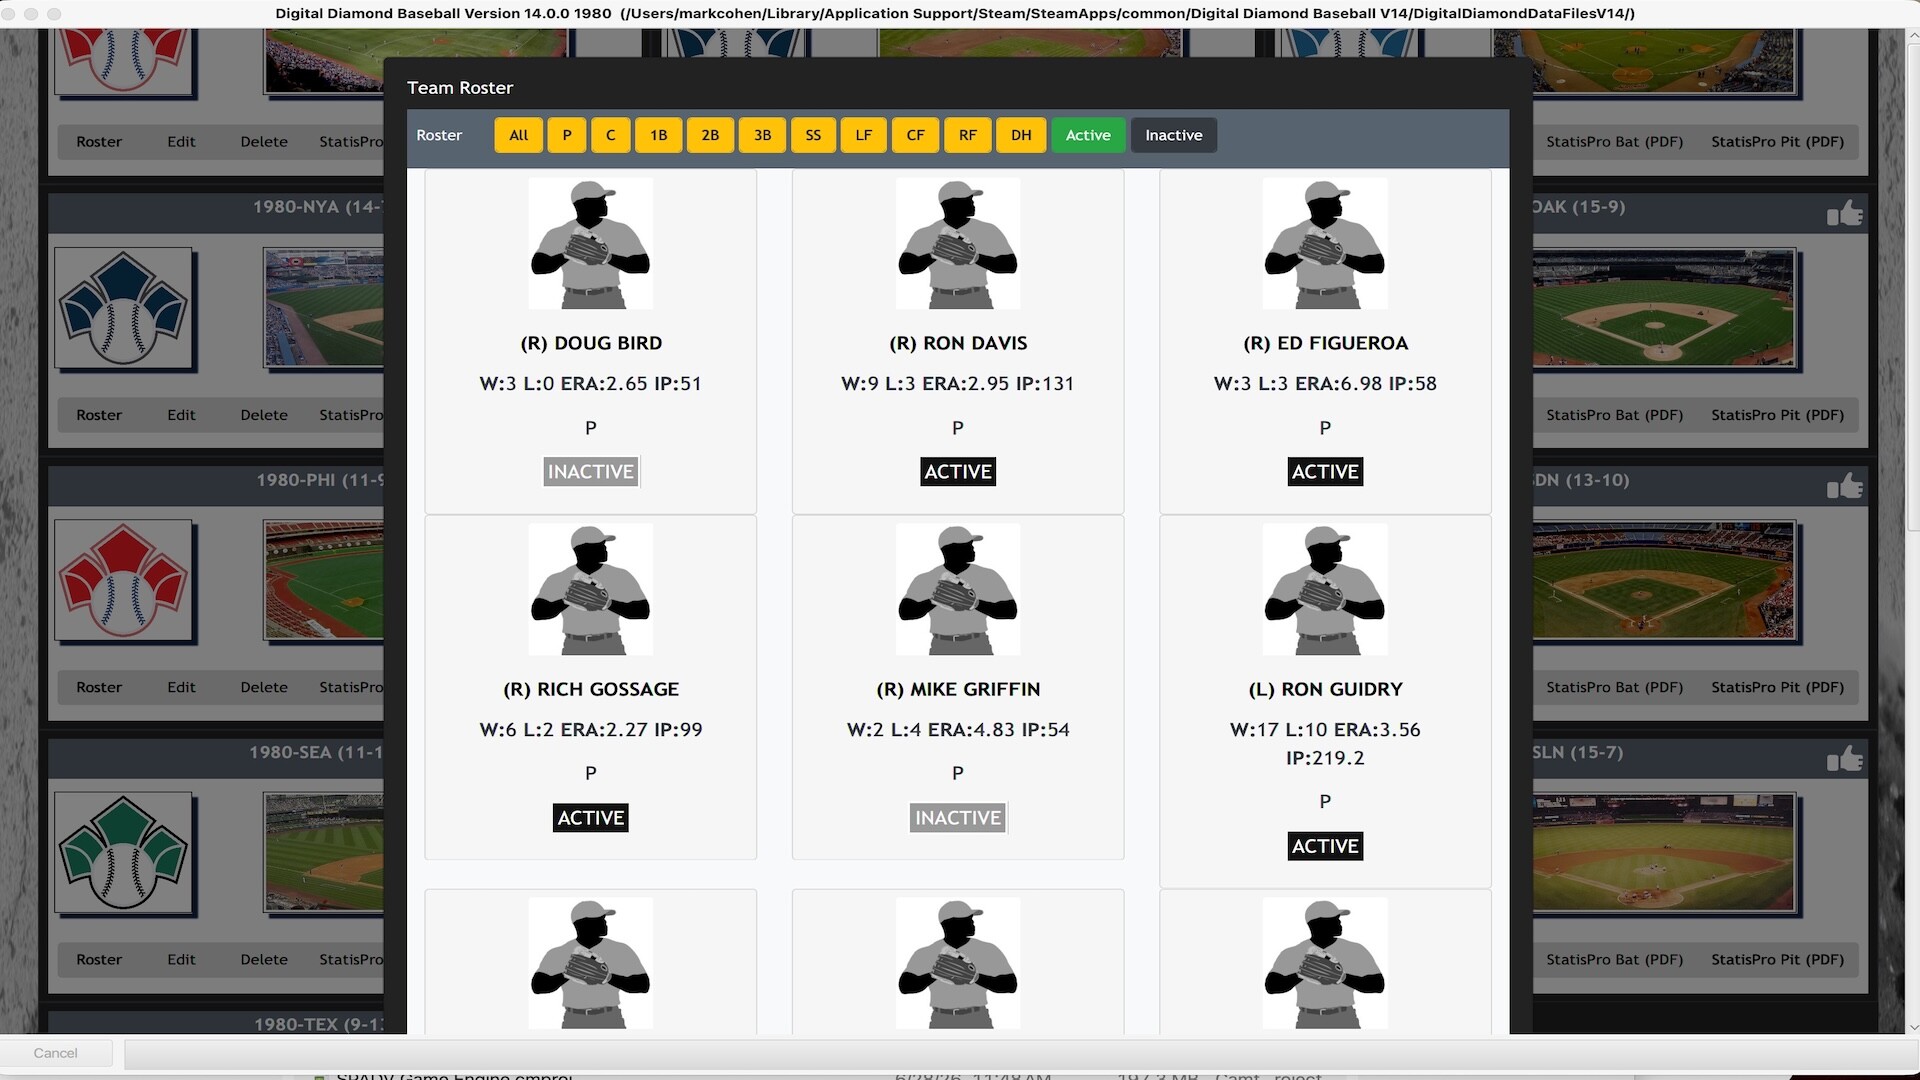Click the (R) MIKE GRIFFIN name
This screenshot has width=1920, height=1080.
958,689
